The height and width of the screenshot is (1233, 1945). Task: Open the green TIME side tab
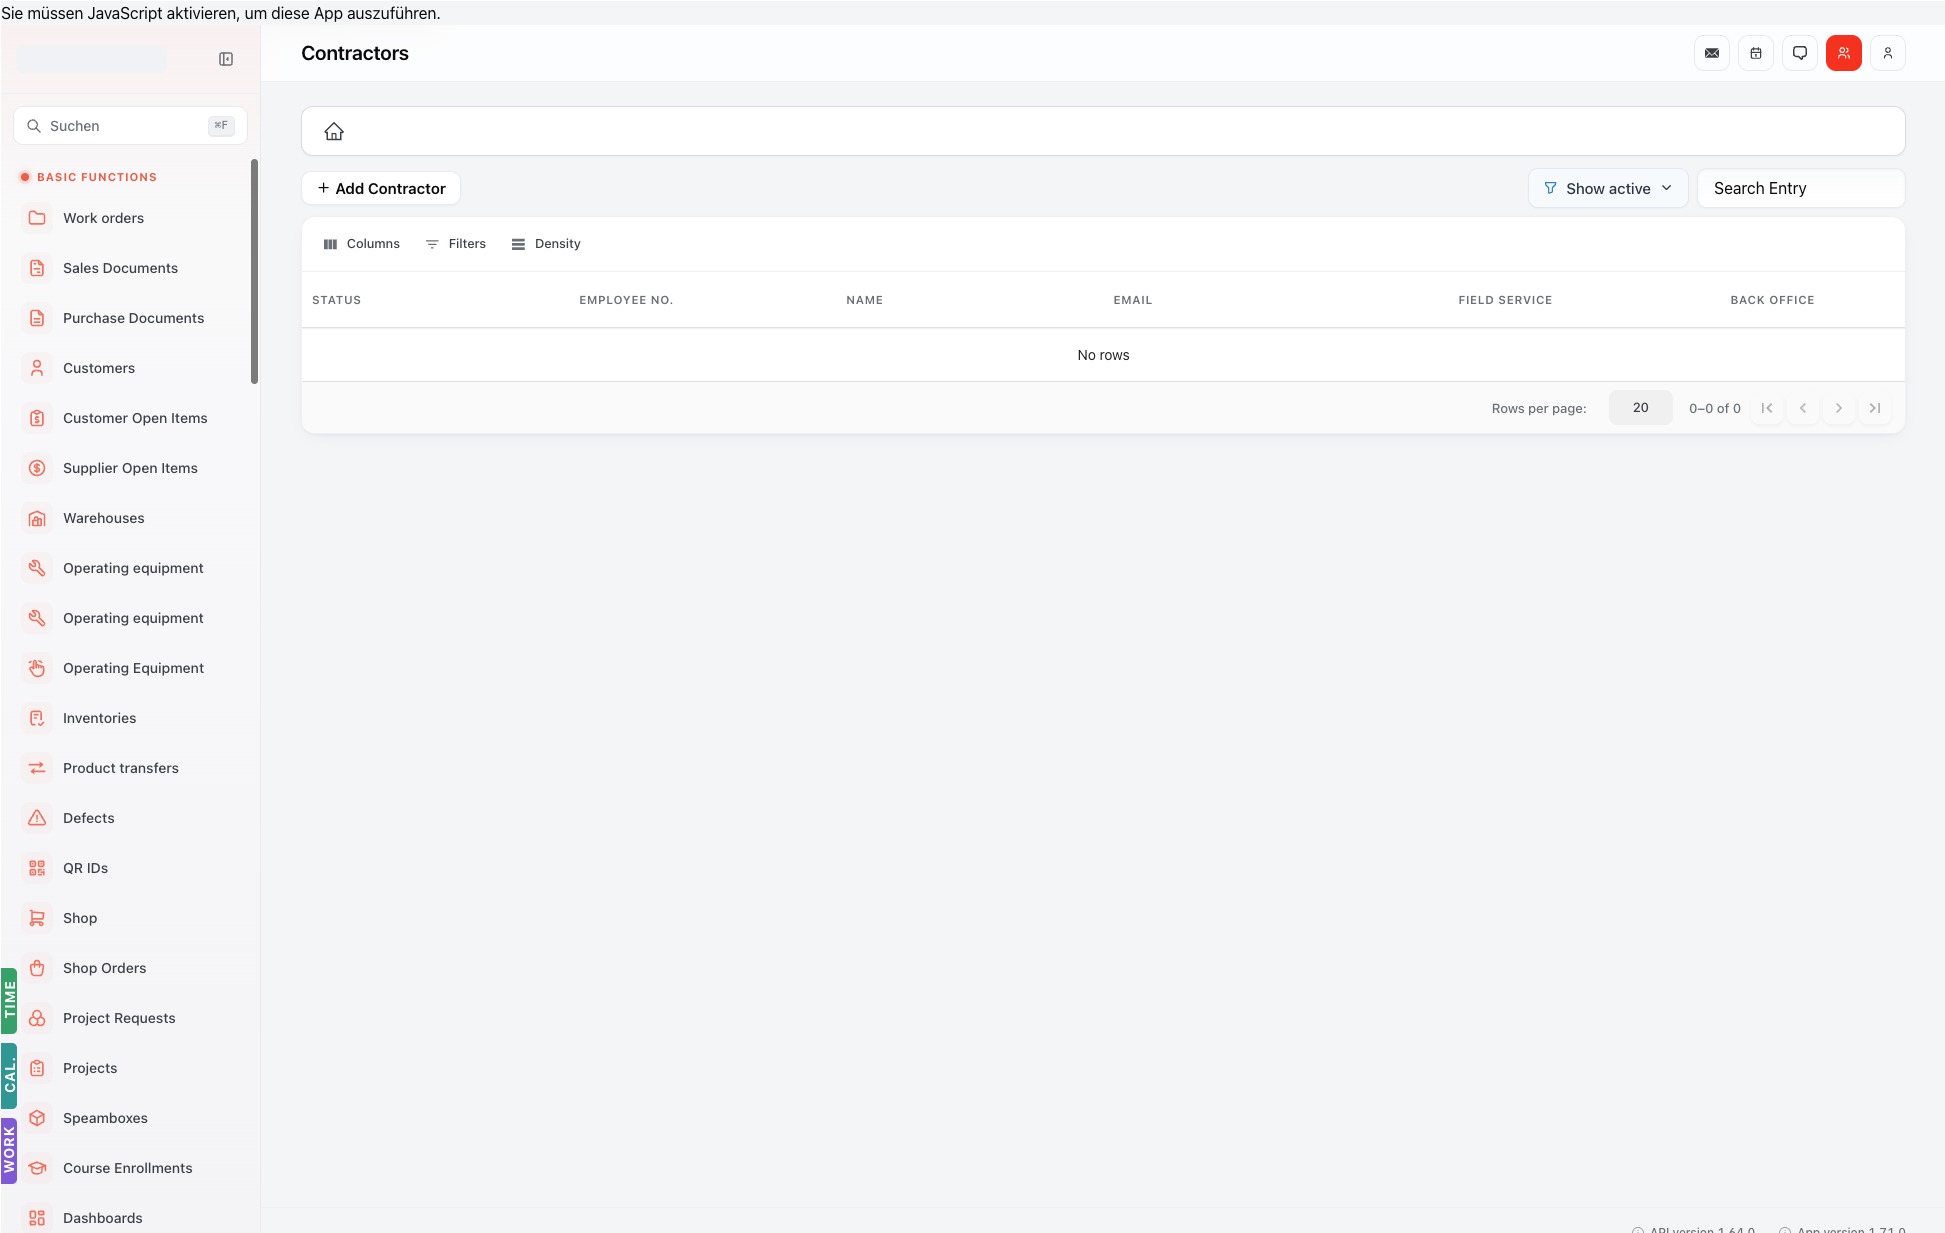[9, 1000]
